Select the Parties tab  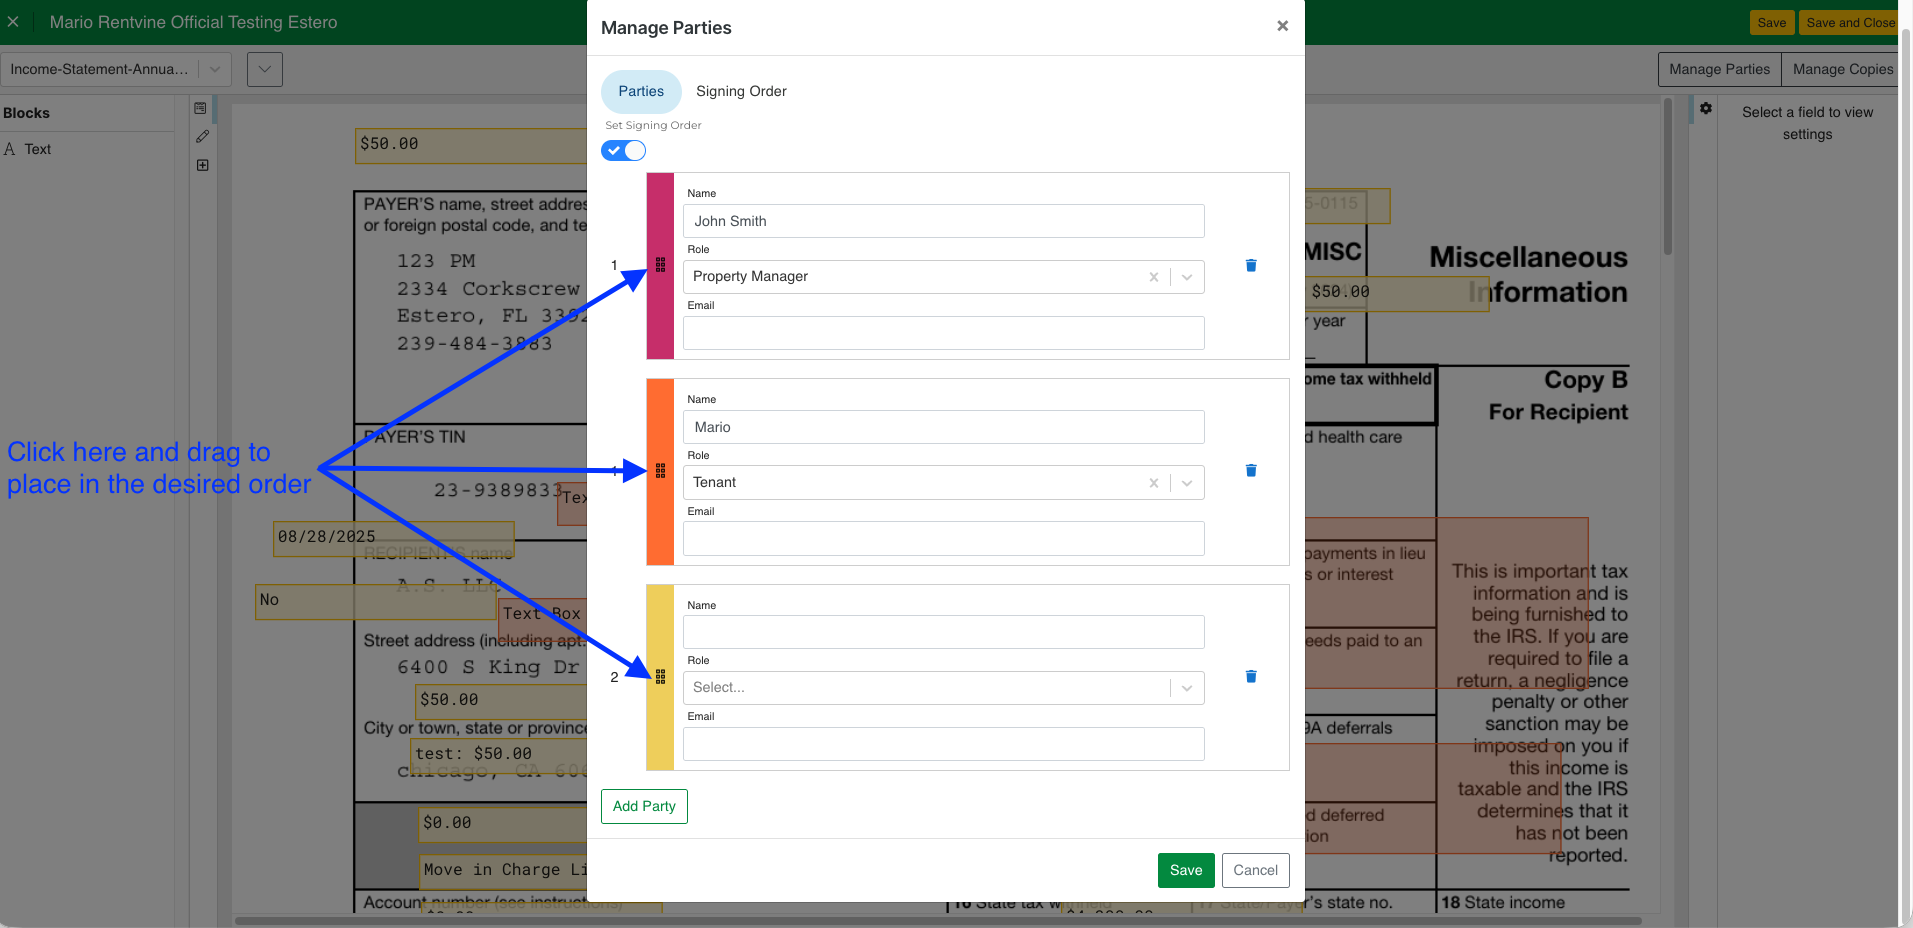(641, 91)
